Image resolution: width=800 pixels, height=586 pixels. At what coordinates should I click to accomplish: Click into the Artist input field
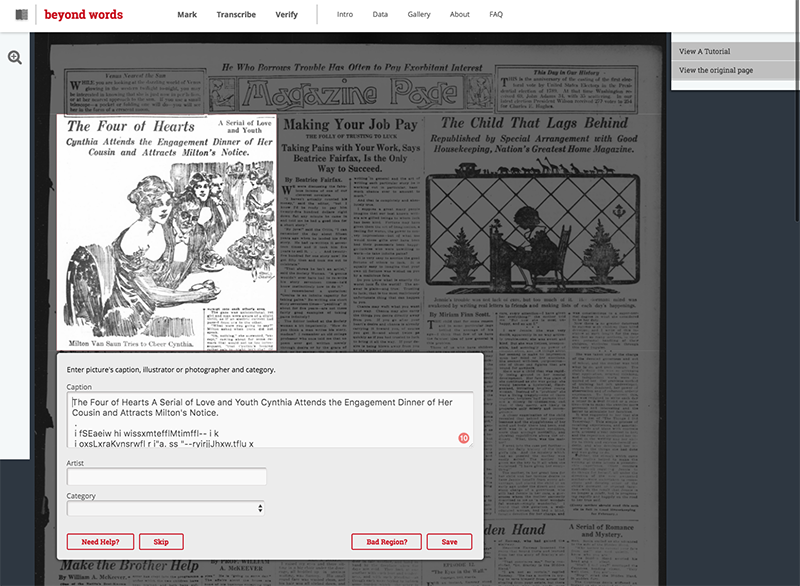coord(166,477)
